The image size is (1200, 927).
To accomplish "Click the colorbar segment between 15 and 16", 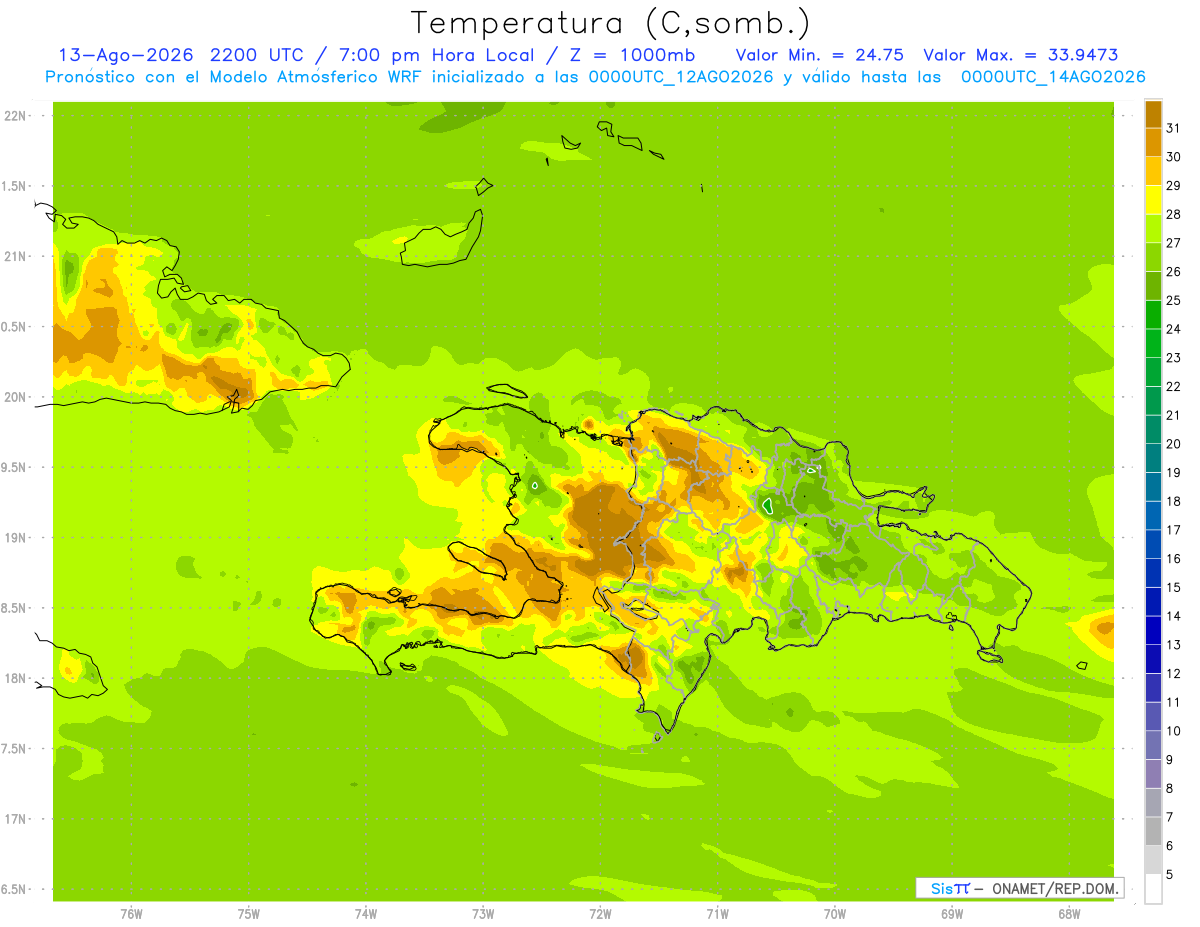I will click(1153, 573).
